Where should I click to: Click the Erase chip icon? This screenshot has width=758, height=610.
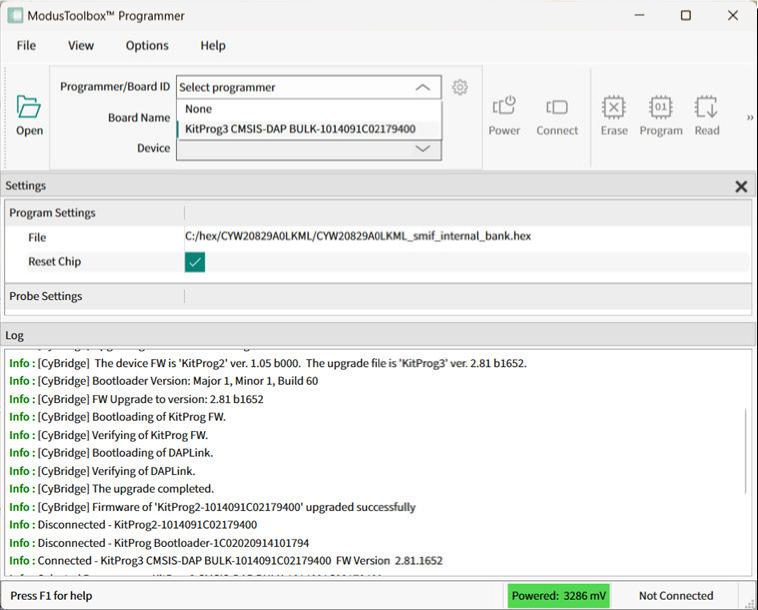pyautogui.click(x=614, y=116)
